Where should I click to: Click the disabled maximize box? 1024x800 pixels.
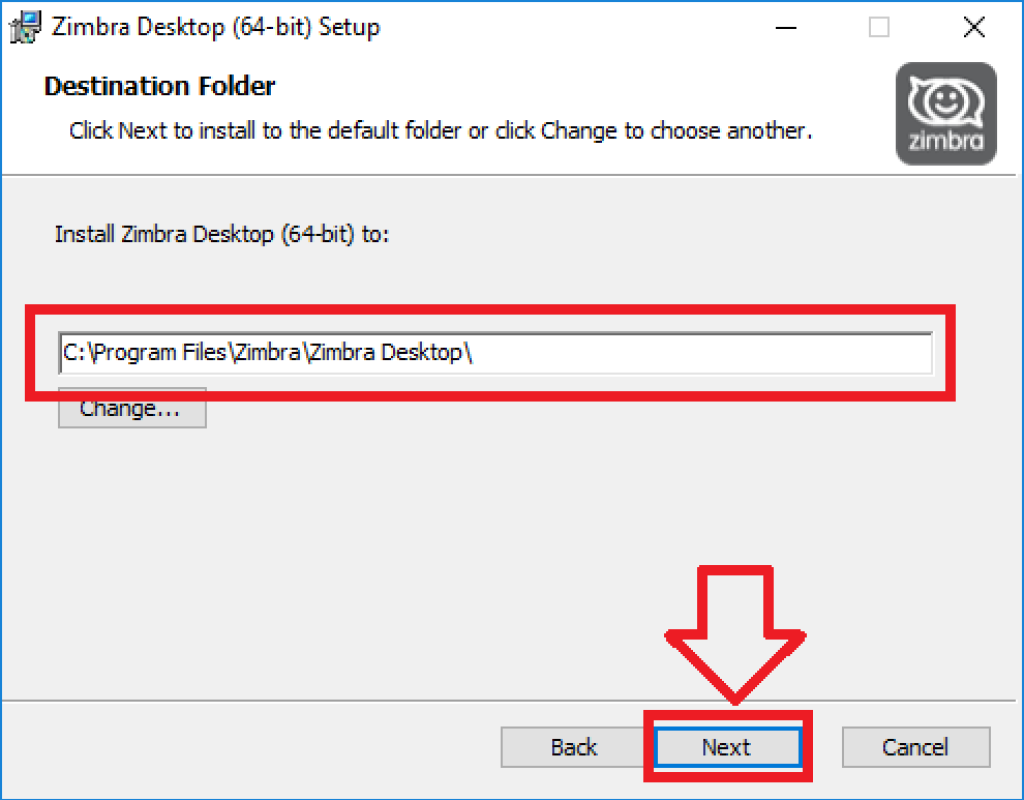point(879,27)
